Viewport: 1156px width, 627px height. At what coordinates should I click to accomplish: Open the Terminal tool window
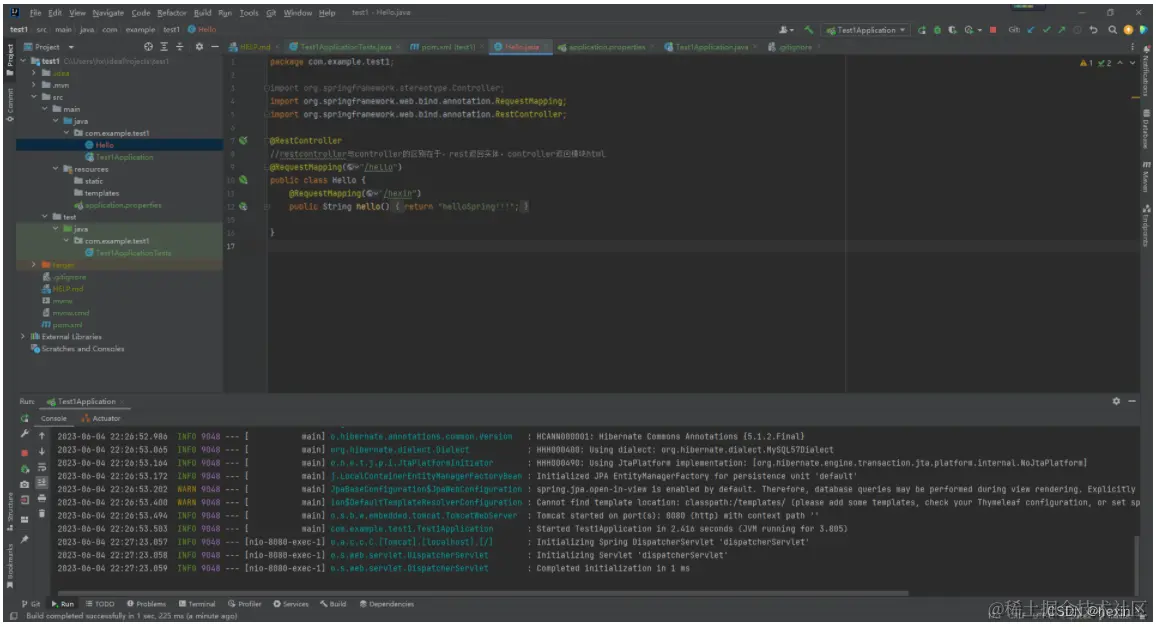(x=197, y=603)
